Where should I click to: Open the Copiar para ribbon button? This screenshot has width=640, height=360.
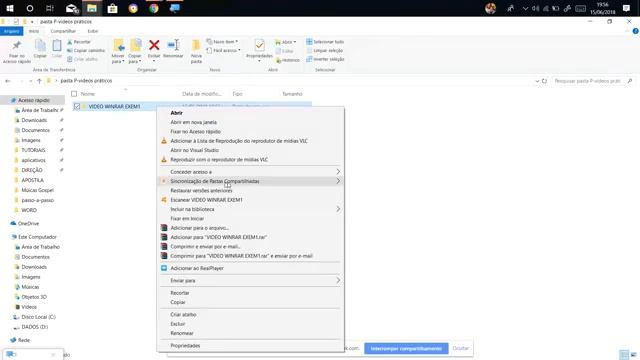tap(135, 52)
